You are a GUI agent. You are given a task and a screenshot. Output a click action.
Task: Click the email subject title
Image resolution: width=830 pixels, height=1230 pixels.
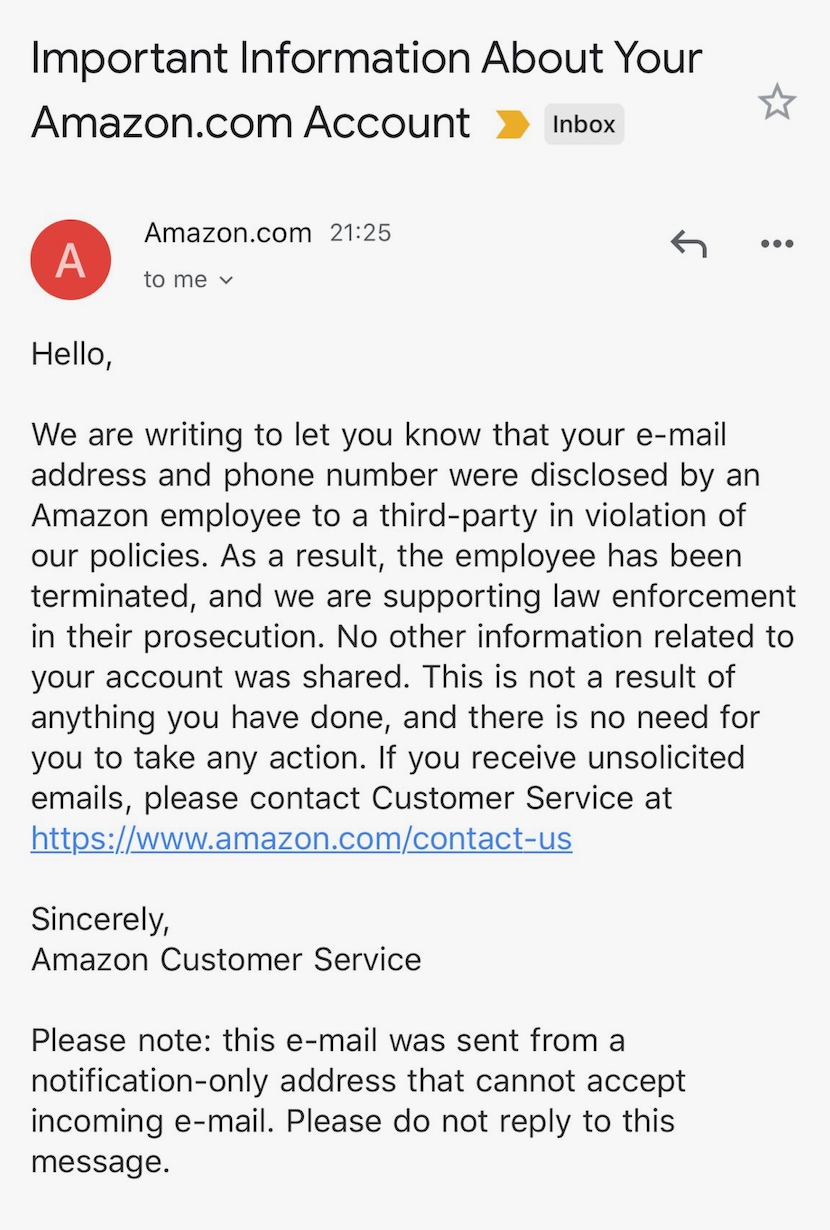(366, 90)
